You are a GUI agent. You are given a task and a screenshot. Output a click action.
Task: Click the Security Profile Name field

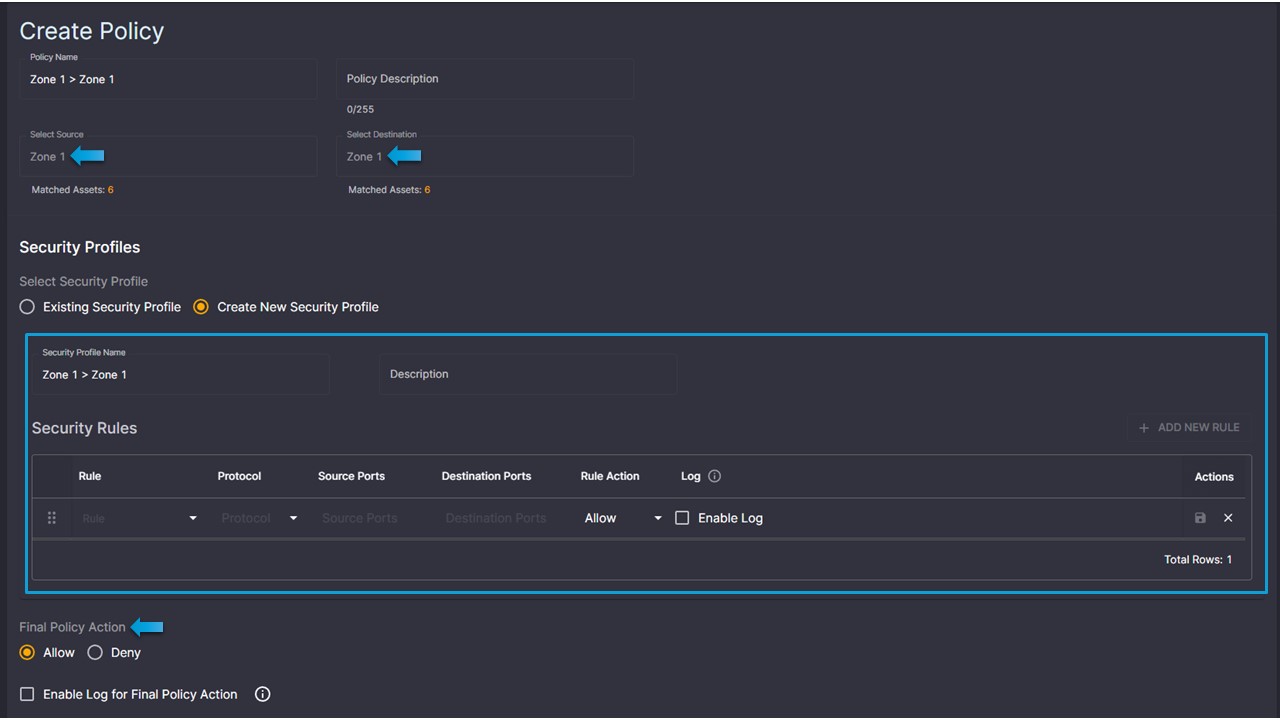coord(180,374)
